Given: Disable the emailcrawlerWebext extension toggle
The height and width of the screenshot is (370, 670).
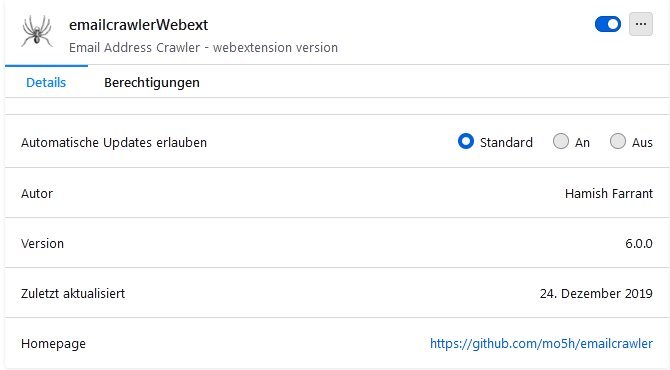Looking at the screenshot, I should [608, 24].
